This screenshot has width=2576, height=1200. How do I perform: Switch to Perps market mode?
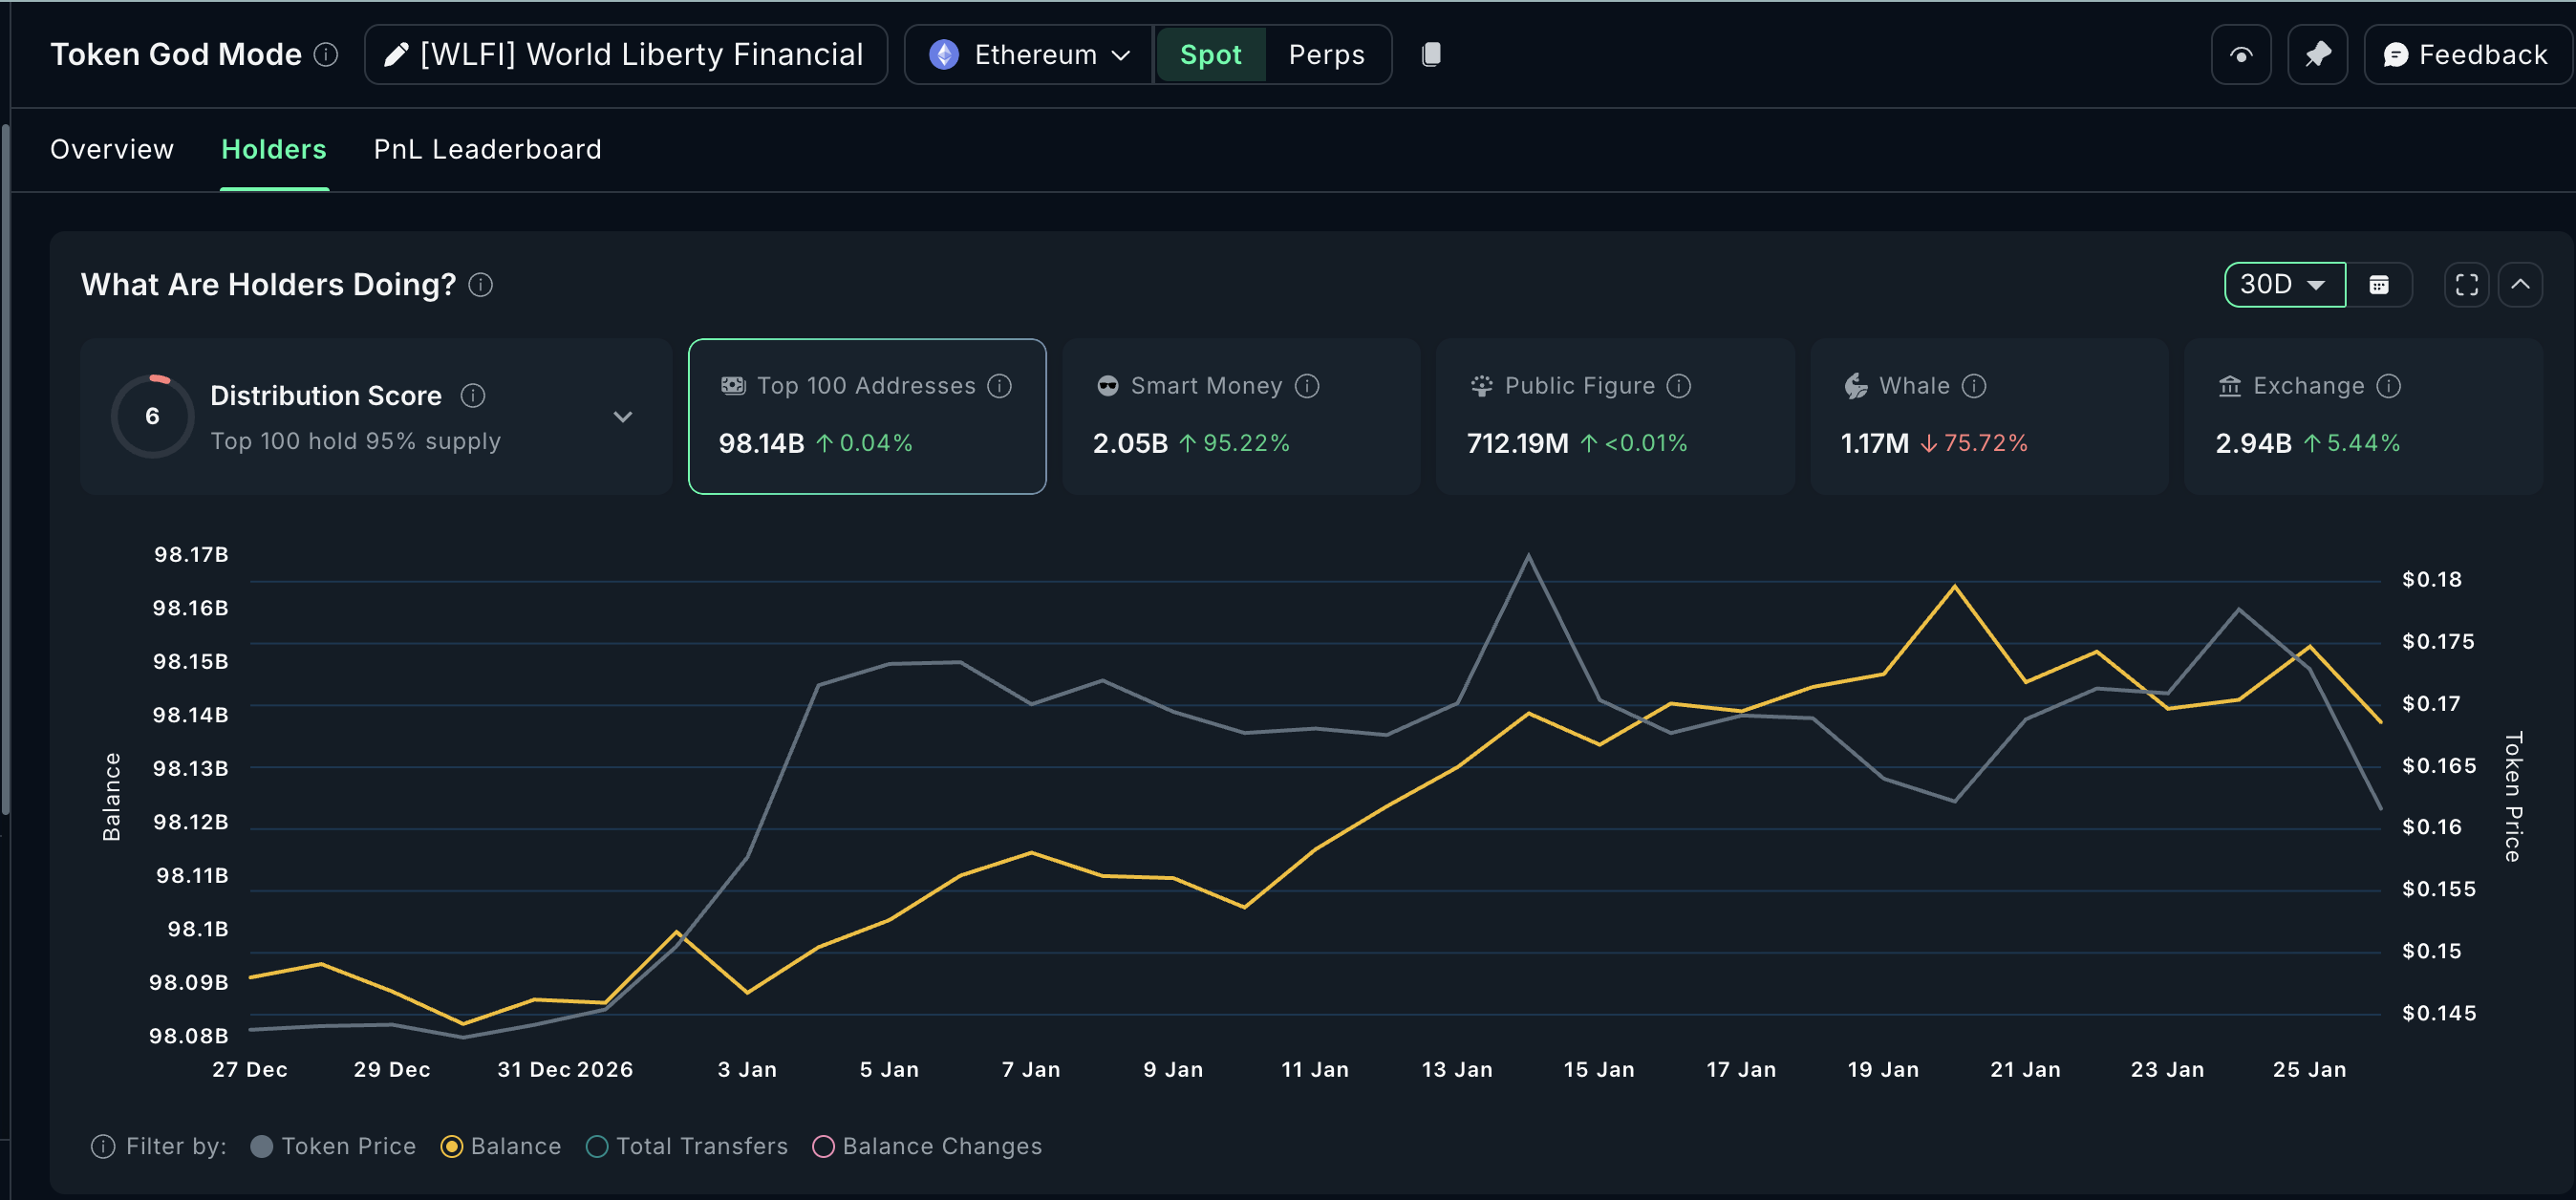coord(1326,54)
